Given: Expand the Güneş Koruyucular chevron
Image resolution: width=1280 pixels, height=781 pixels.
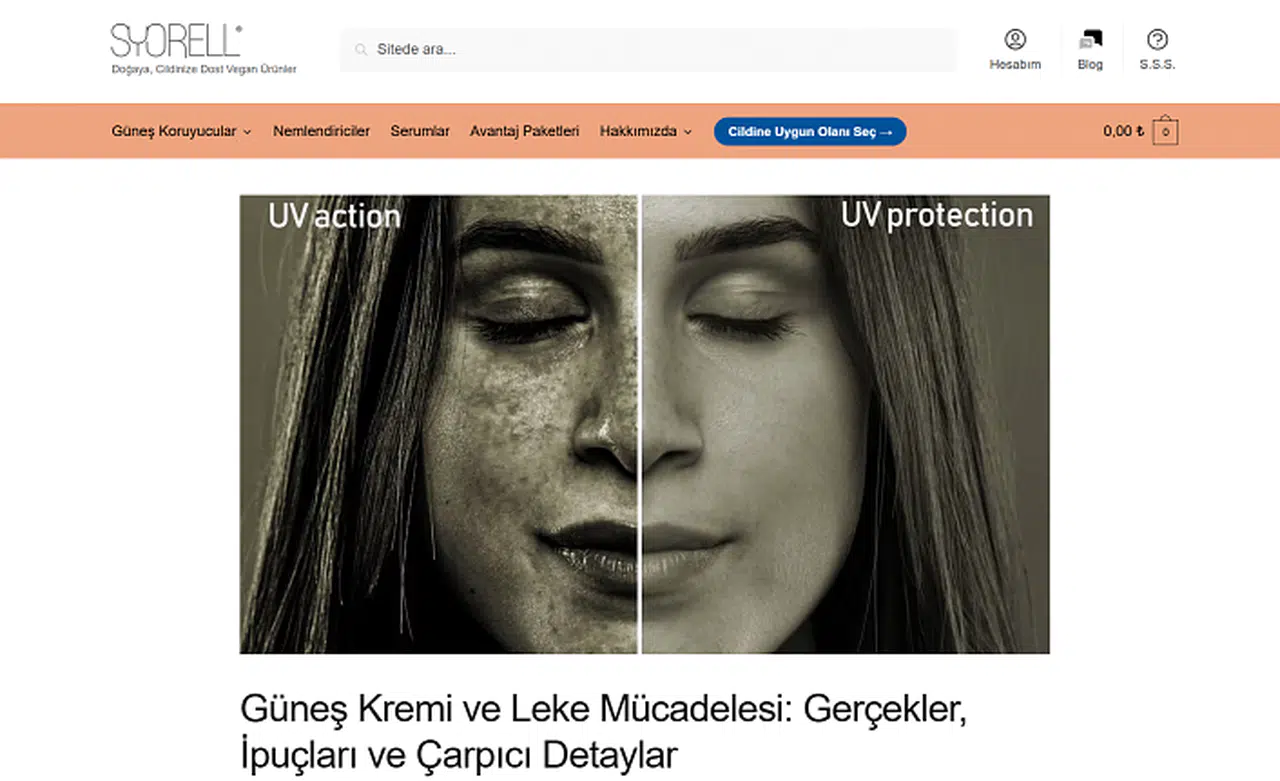Looking at the screenshot, I should (247, 132).
